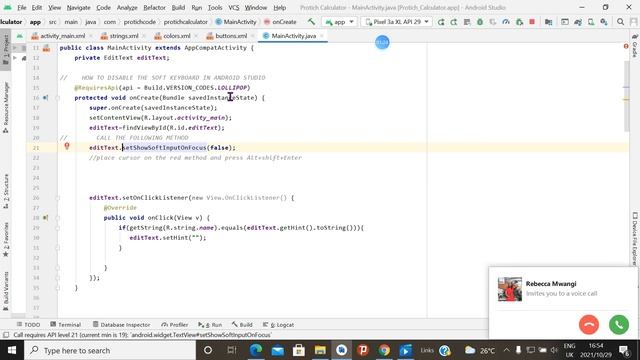Open the Logcat tool window
640x360 pixels.
(279, 324)
